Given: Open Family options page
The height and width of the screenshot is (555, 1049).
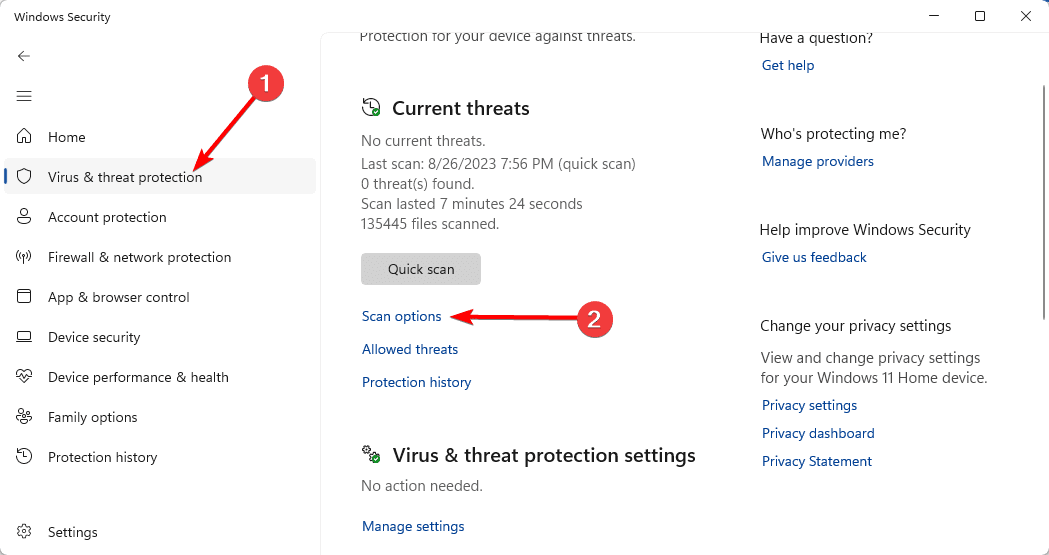Looking at the screenshot, I should pos(160,417).
